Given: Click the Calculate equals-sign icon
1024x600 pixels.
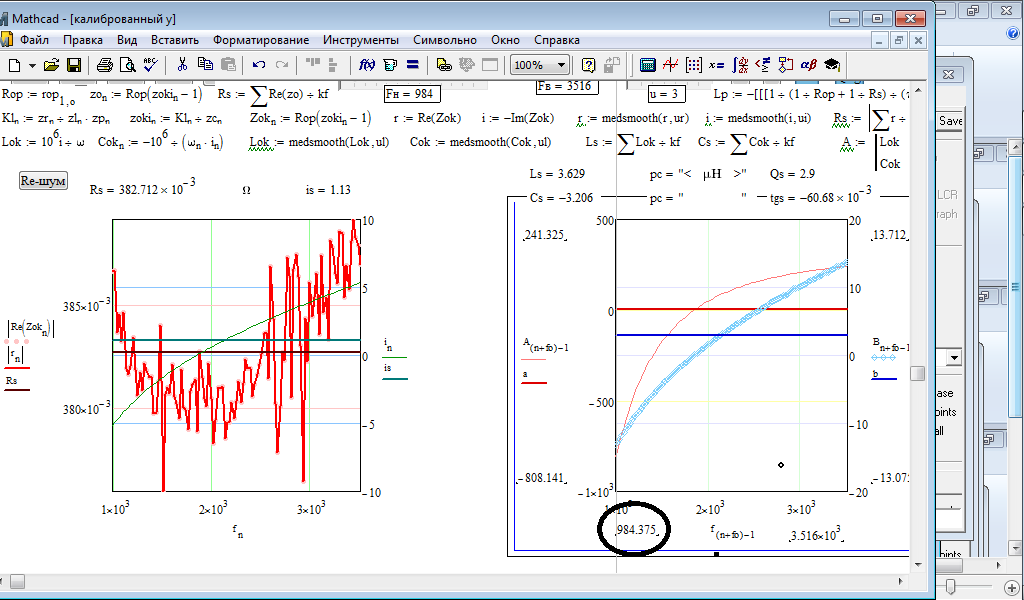Looking at the screenshot, I should (413, 65).
